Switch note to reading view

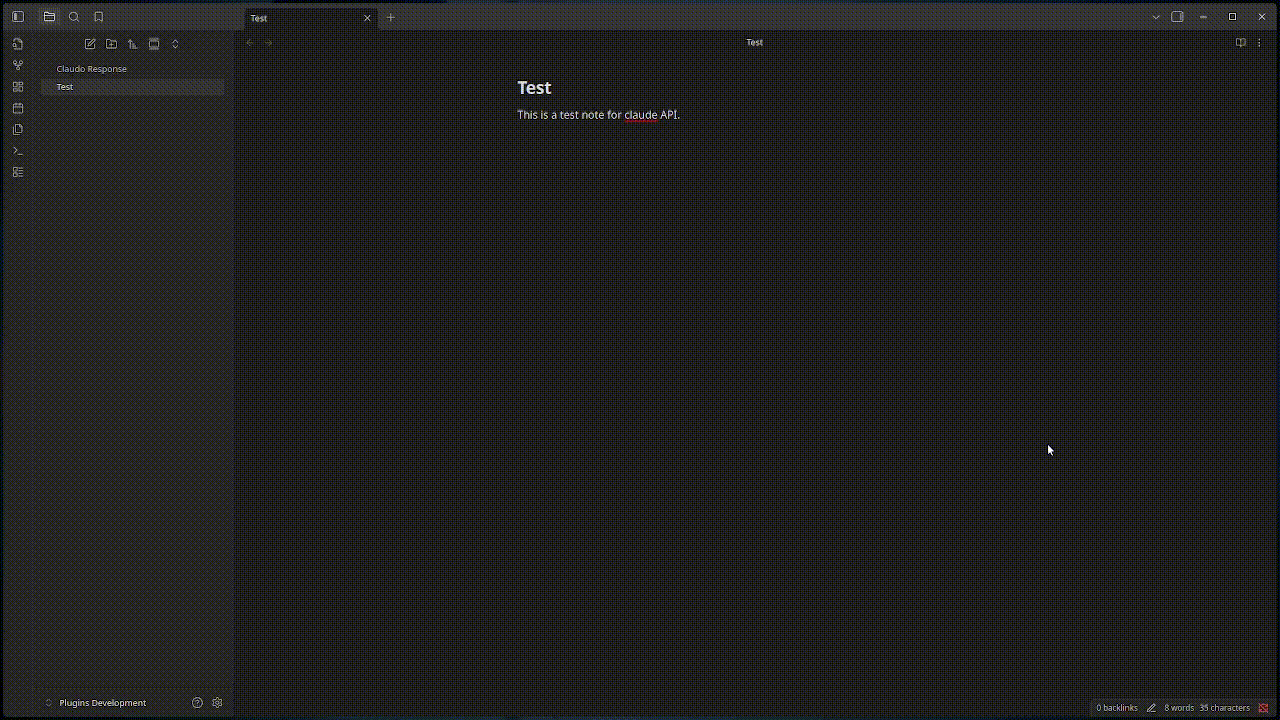1240,42
